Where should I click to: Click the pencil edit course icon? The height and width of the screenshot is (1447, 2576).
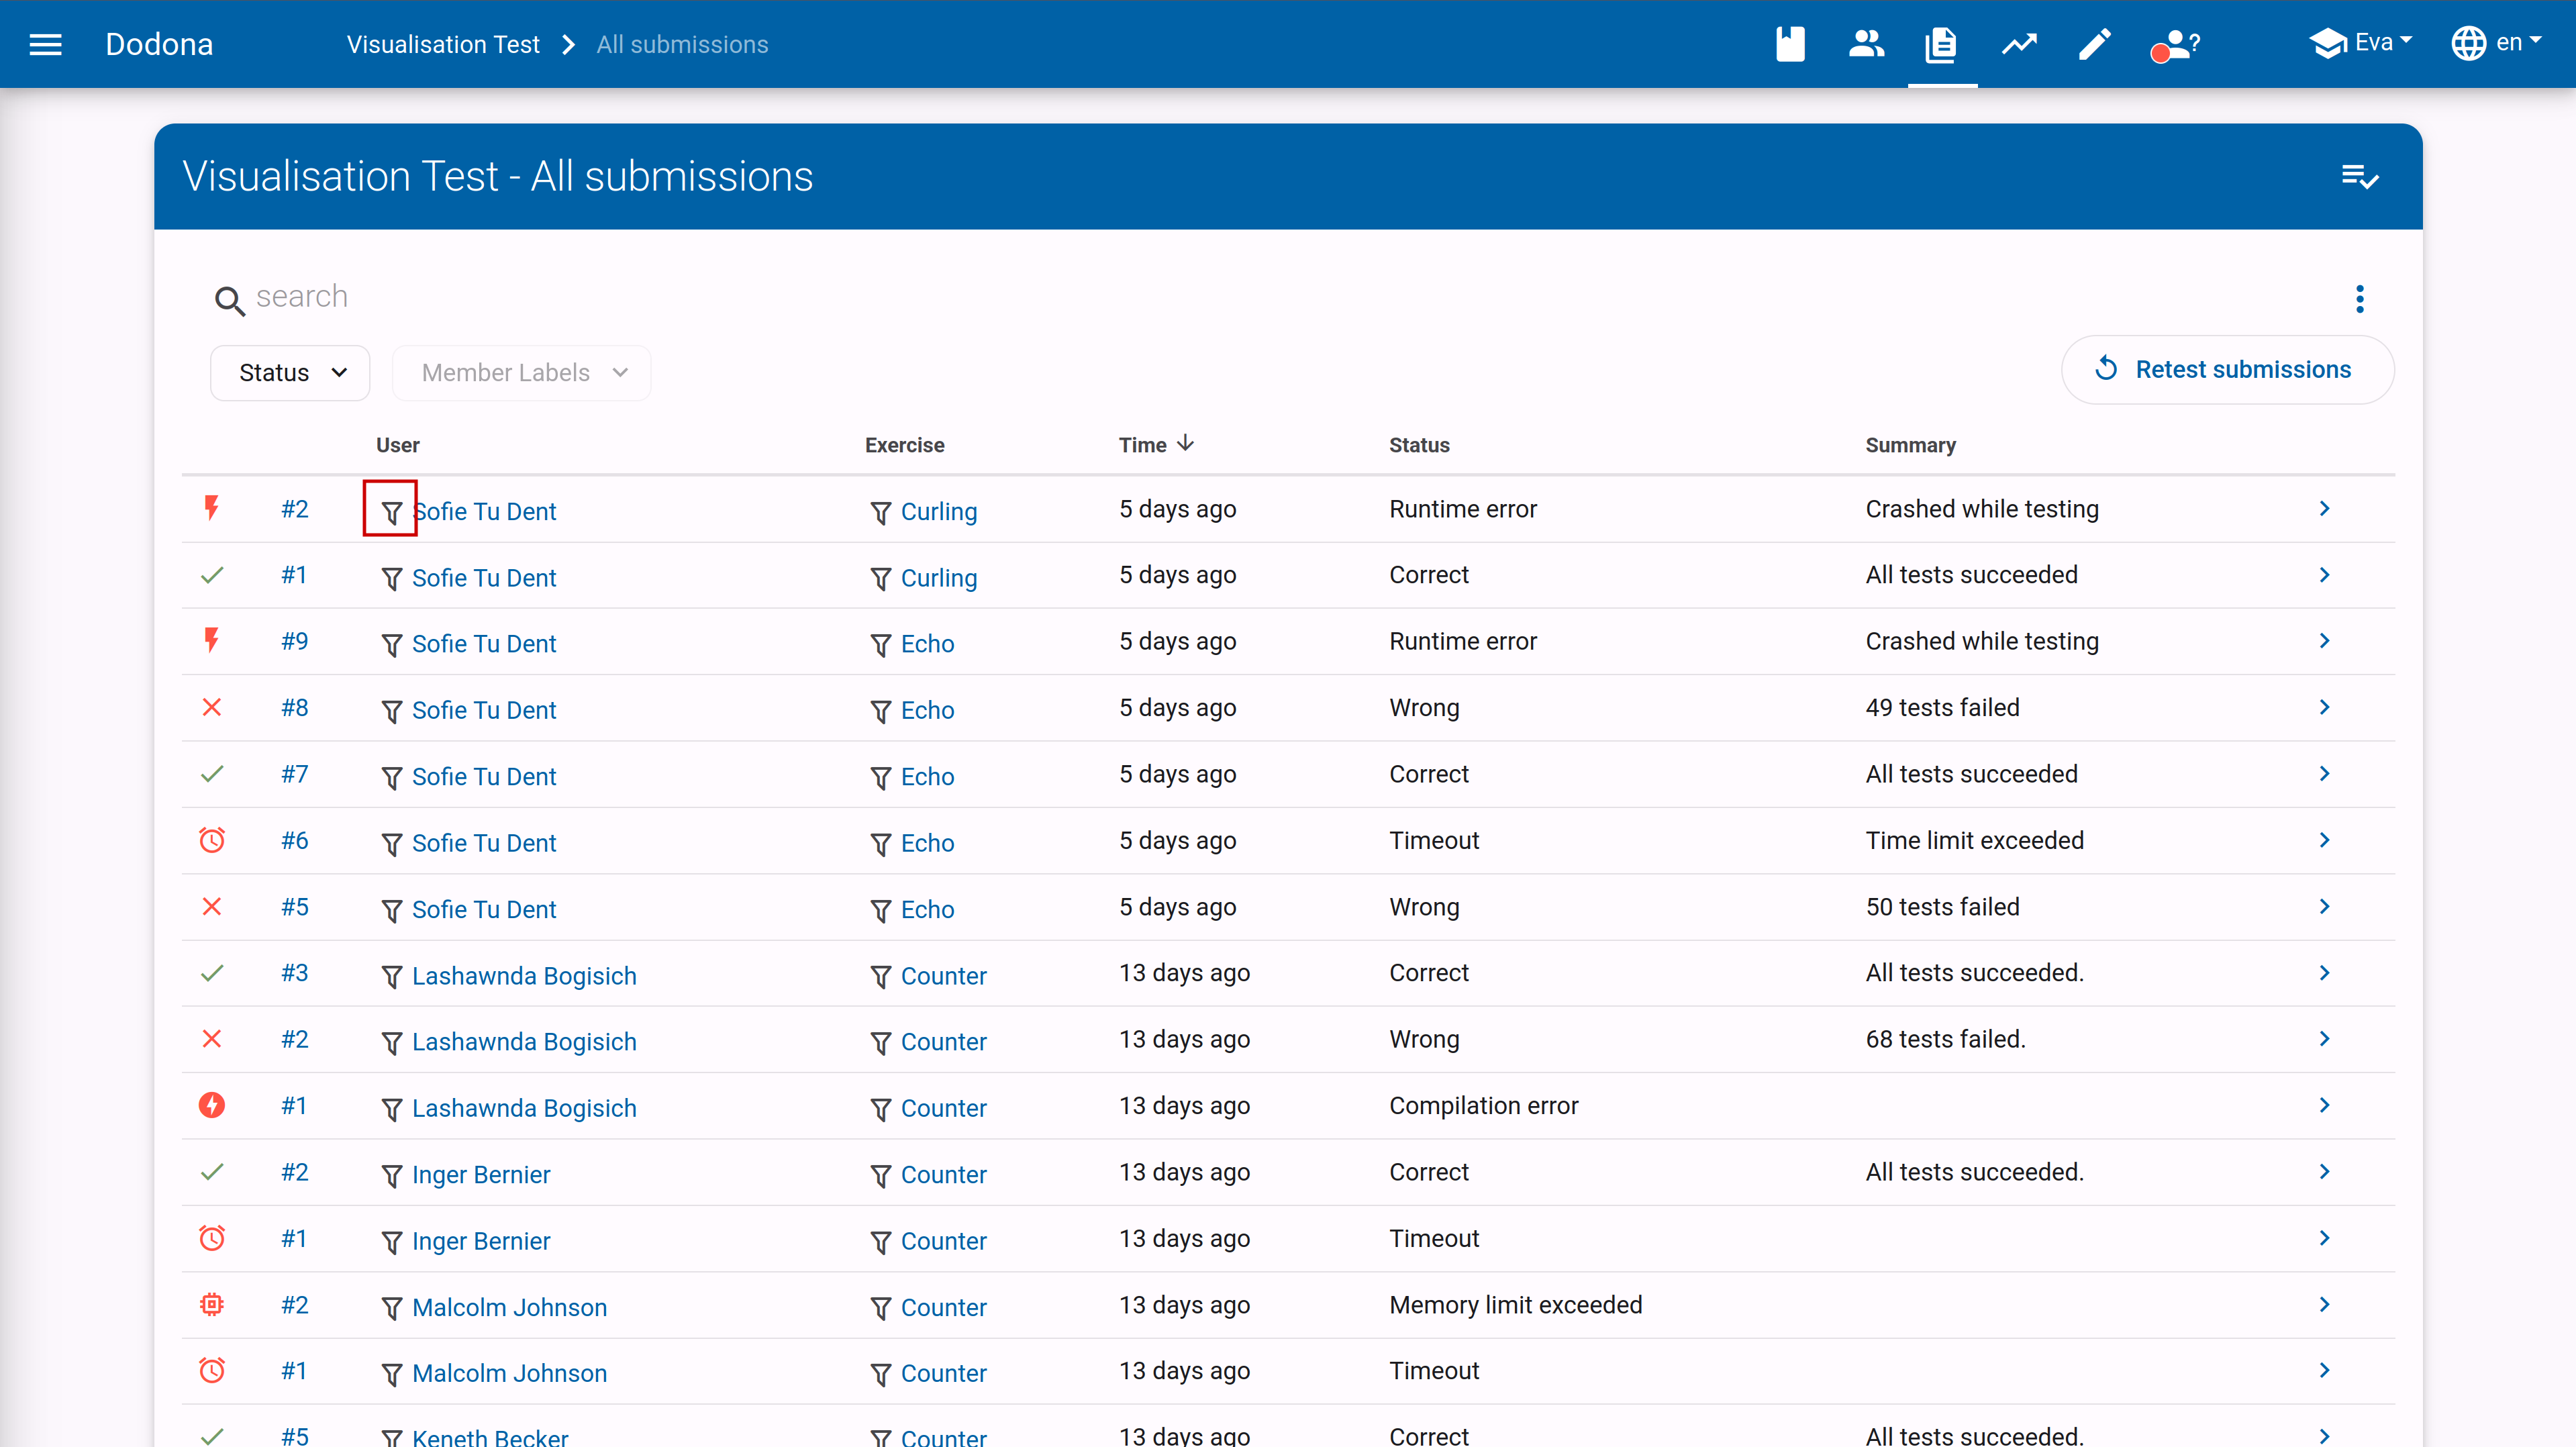[x=2094, y=44]
